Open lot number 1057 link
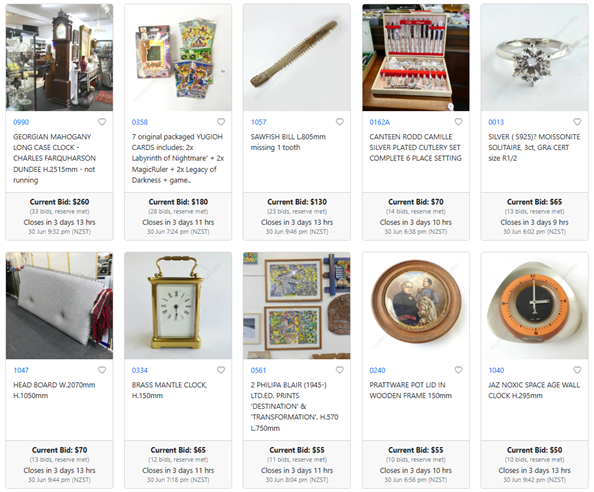594x492 pixels. [258, 122]
